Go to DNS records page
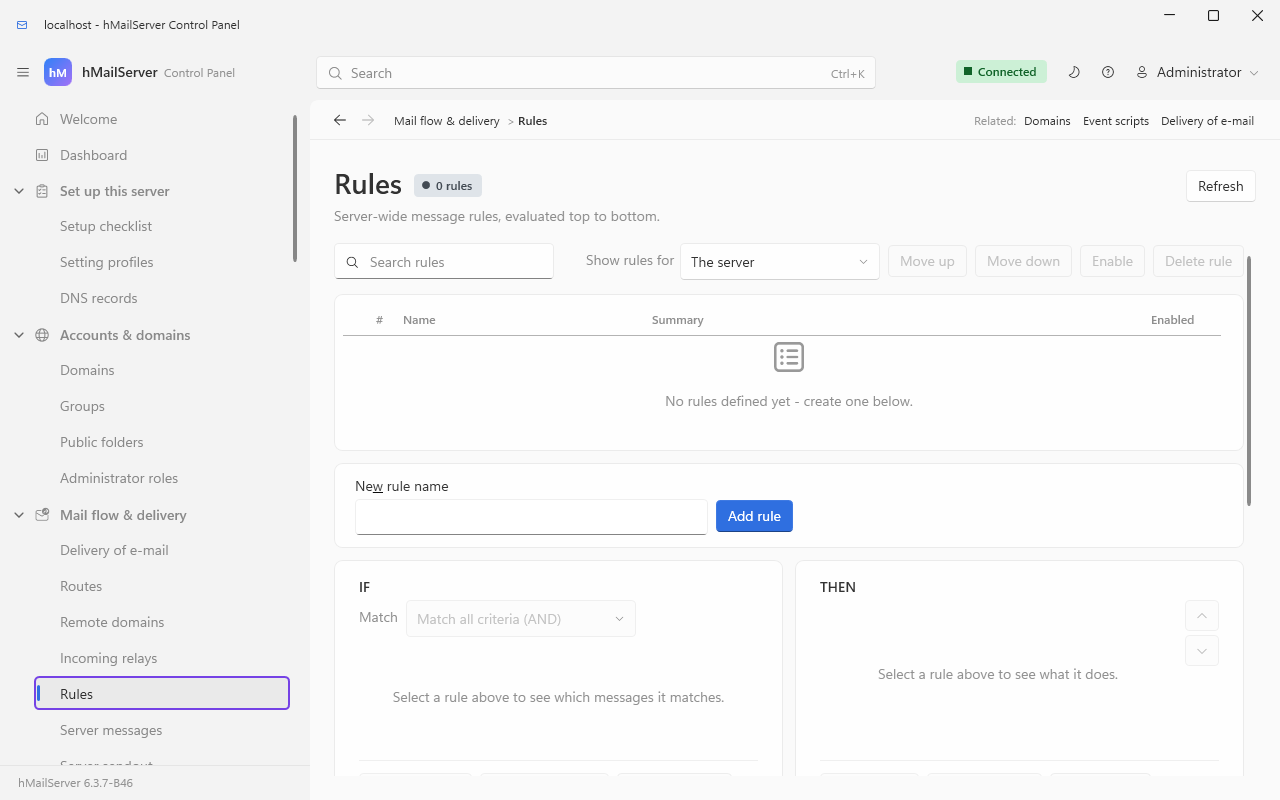This screenshot has width=1280, height=800. (x=99, y=298)
